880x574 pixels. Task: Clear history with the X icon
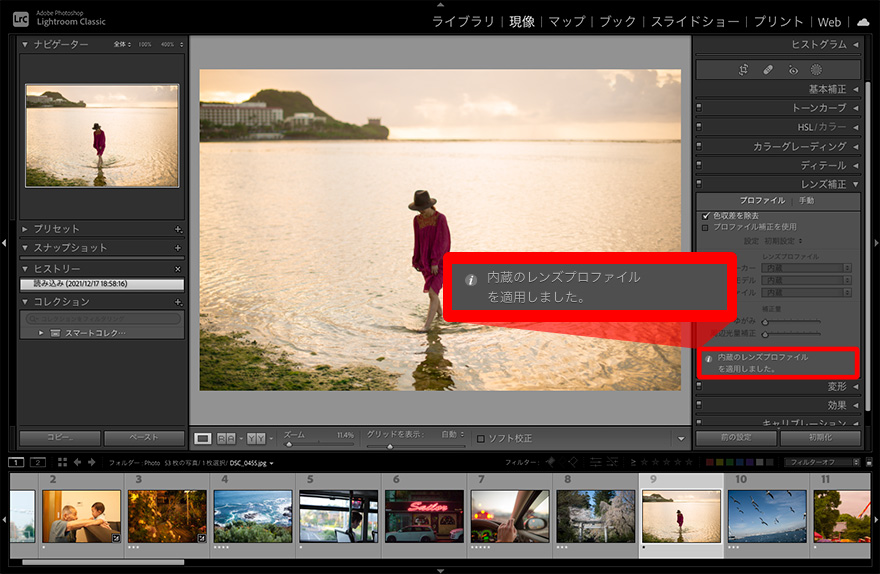coord(178,269)
